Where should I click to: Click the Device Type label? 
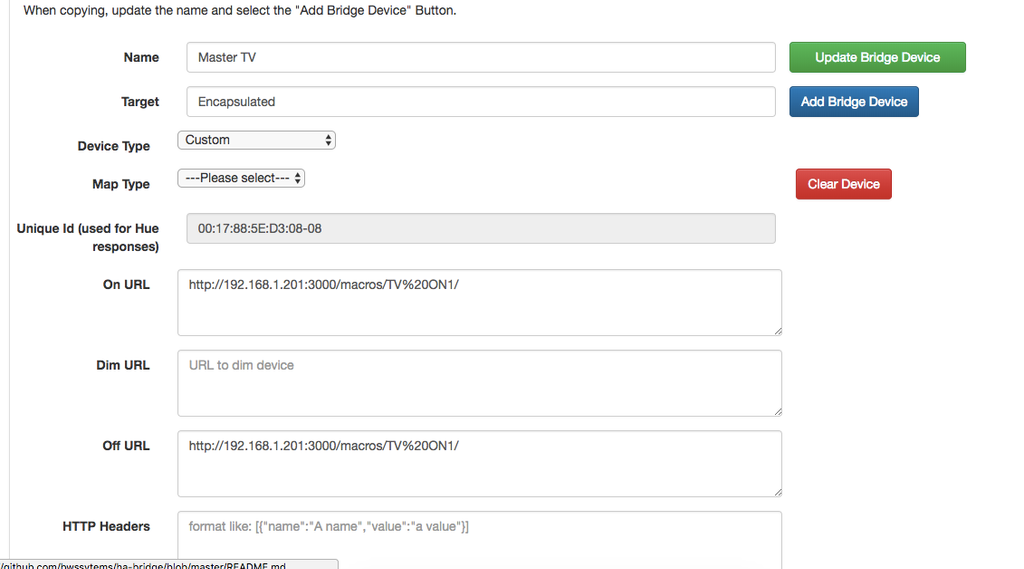113,146
